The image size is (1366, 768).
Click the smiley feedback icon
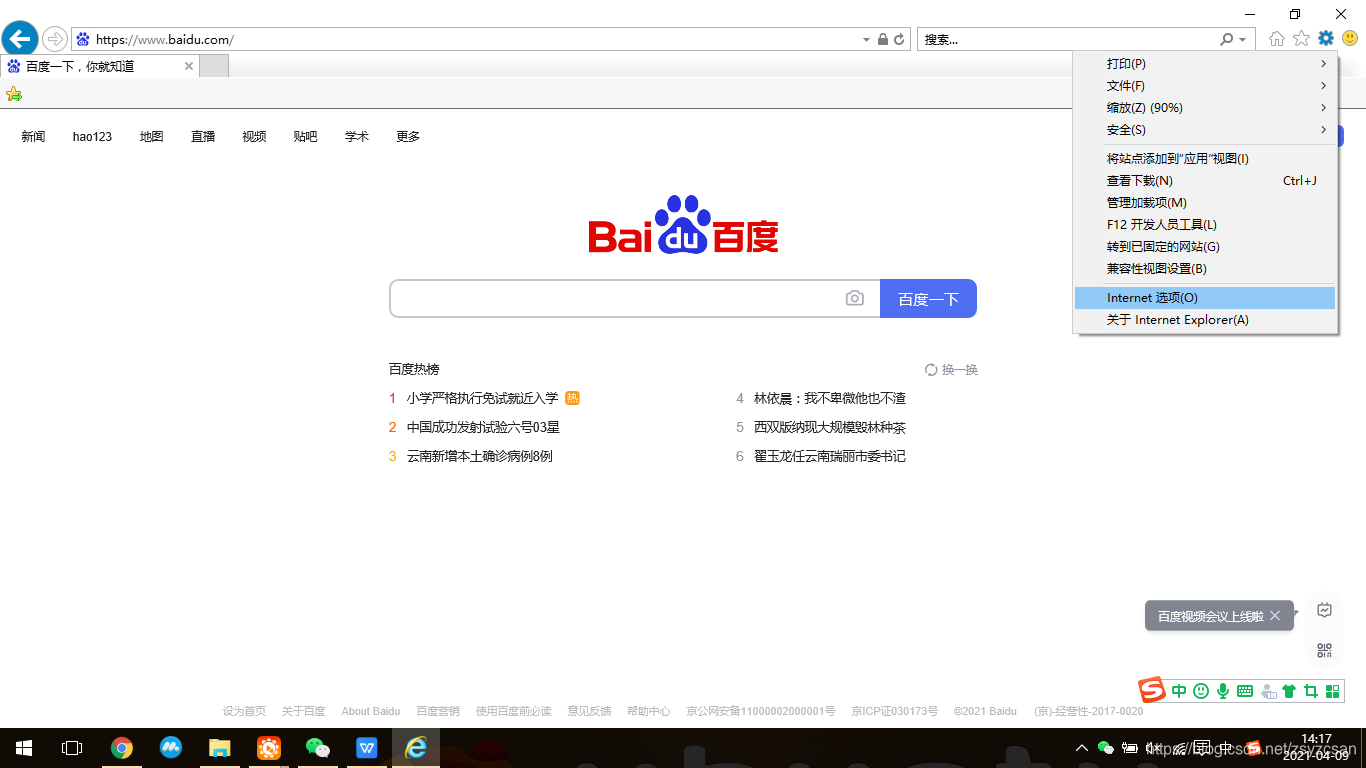1350,39
